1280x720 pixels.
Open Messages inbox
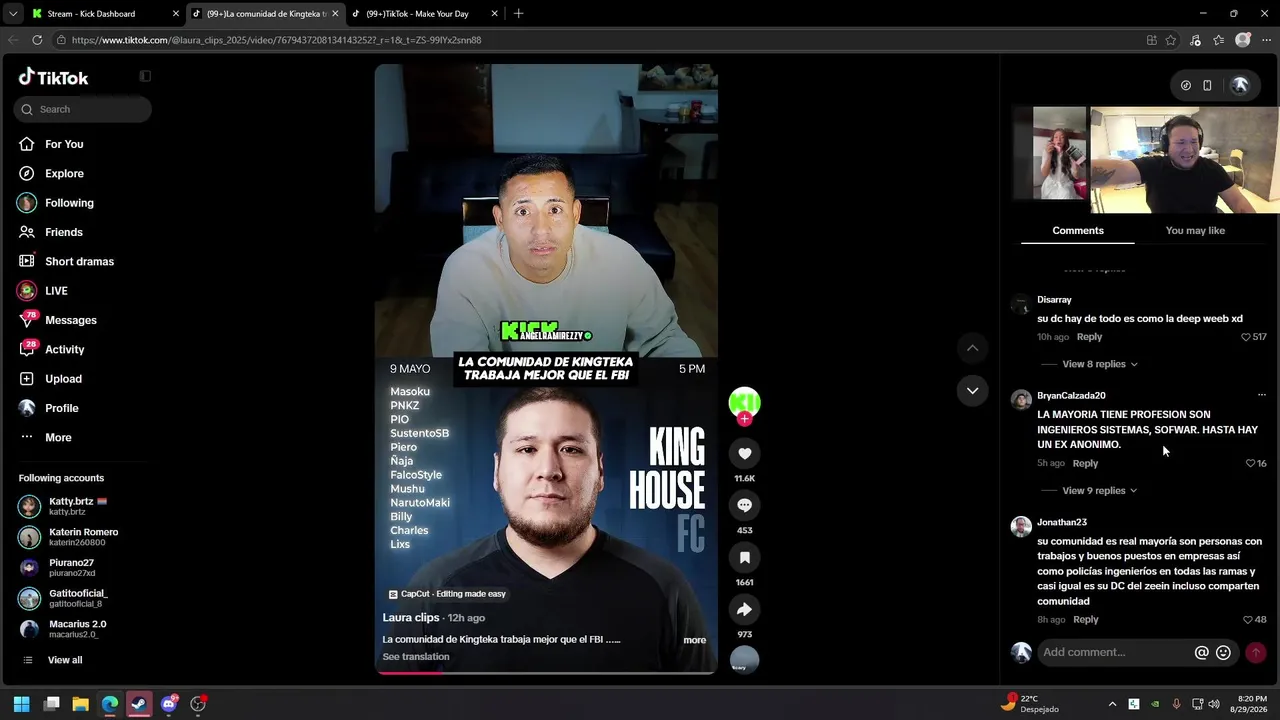[x=70, y=320]
